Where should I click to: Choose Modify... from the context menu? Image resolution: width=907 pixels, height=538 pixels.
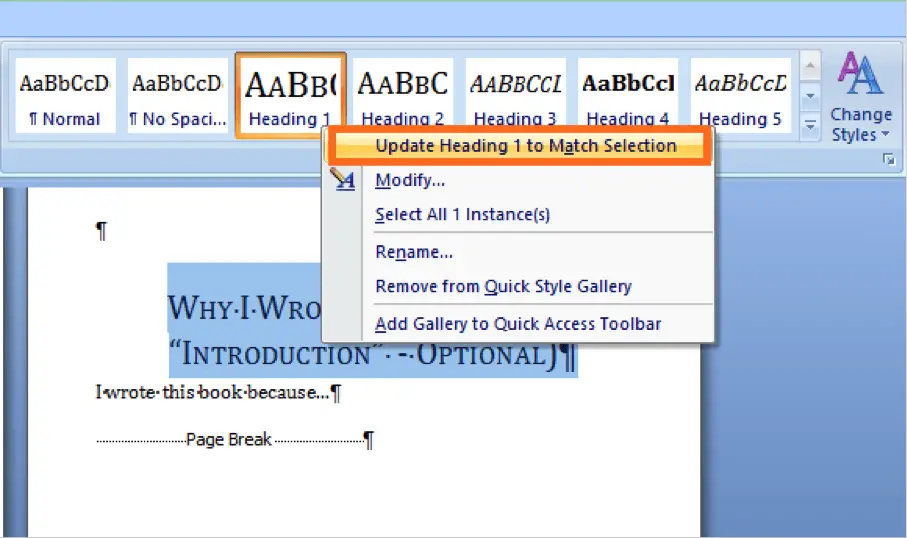point(410,180)
